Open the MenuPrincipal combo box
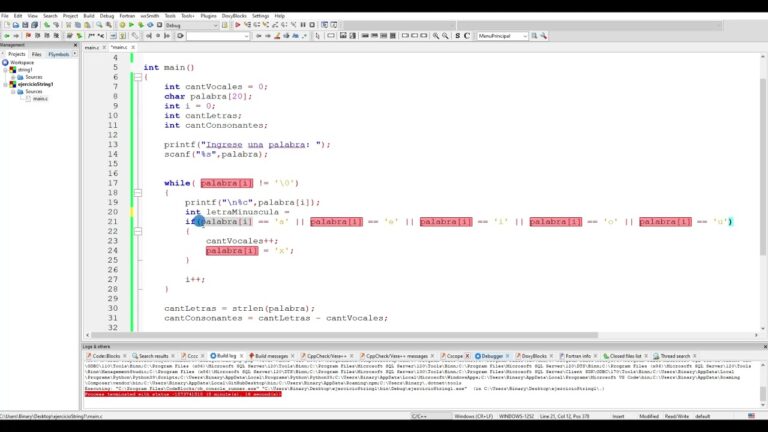 click(503, 36)
